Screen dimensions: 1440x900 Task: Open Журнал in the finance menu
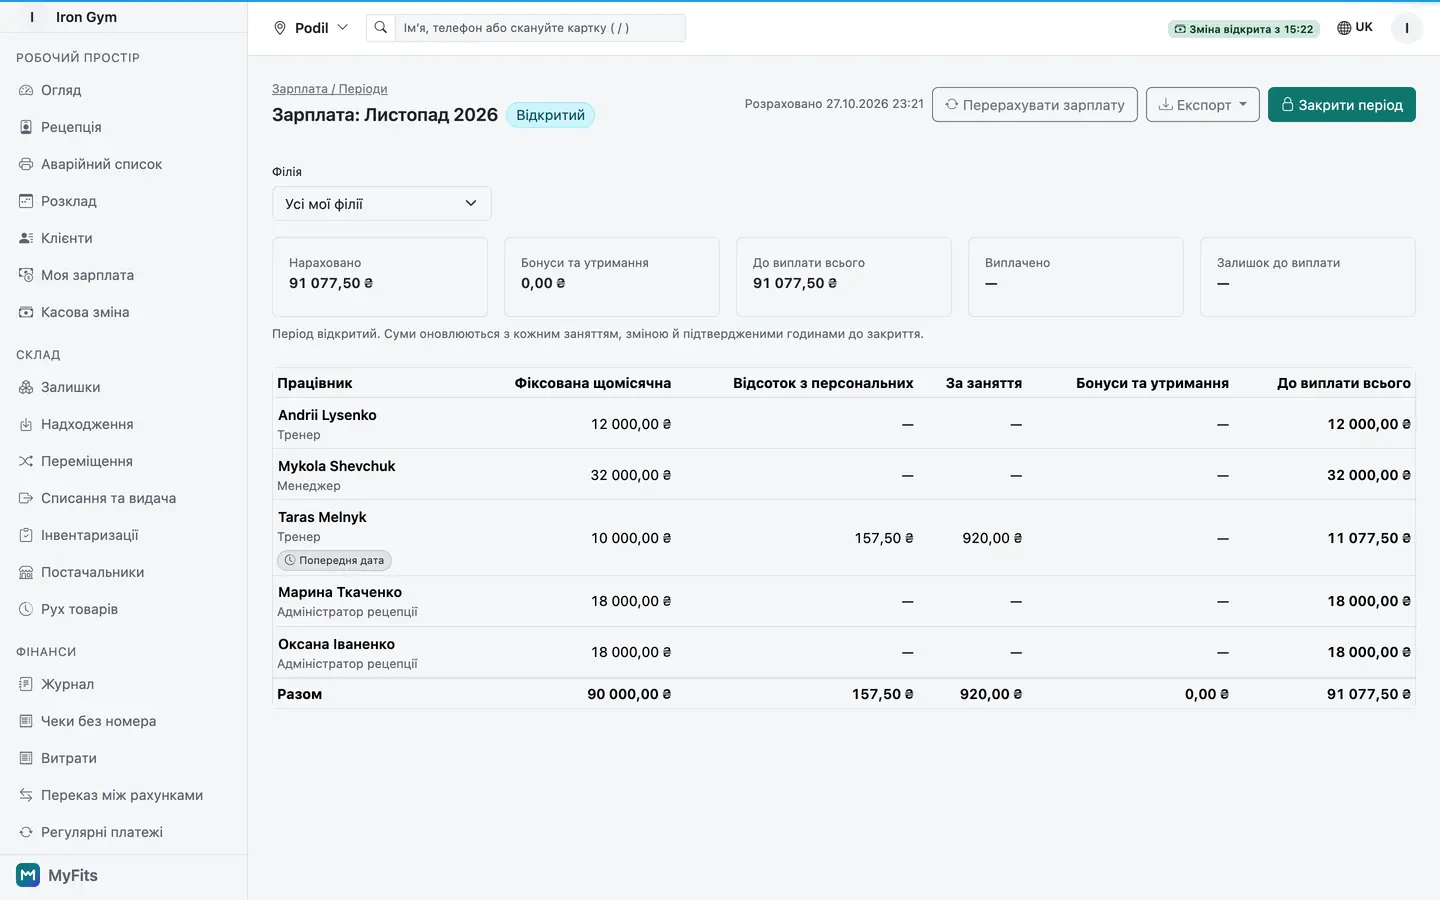point(67,684)
